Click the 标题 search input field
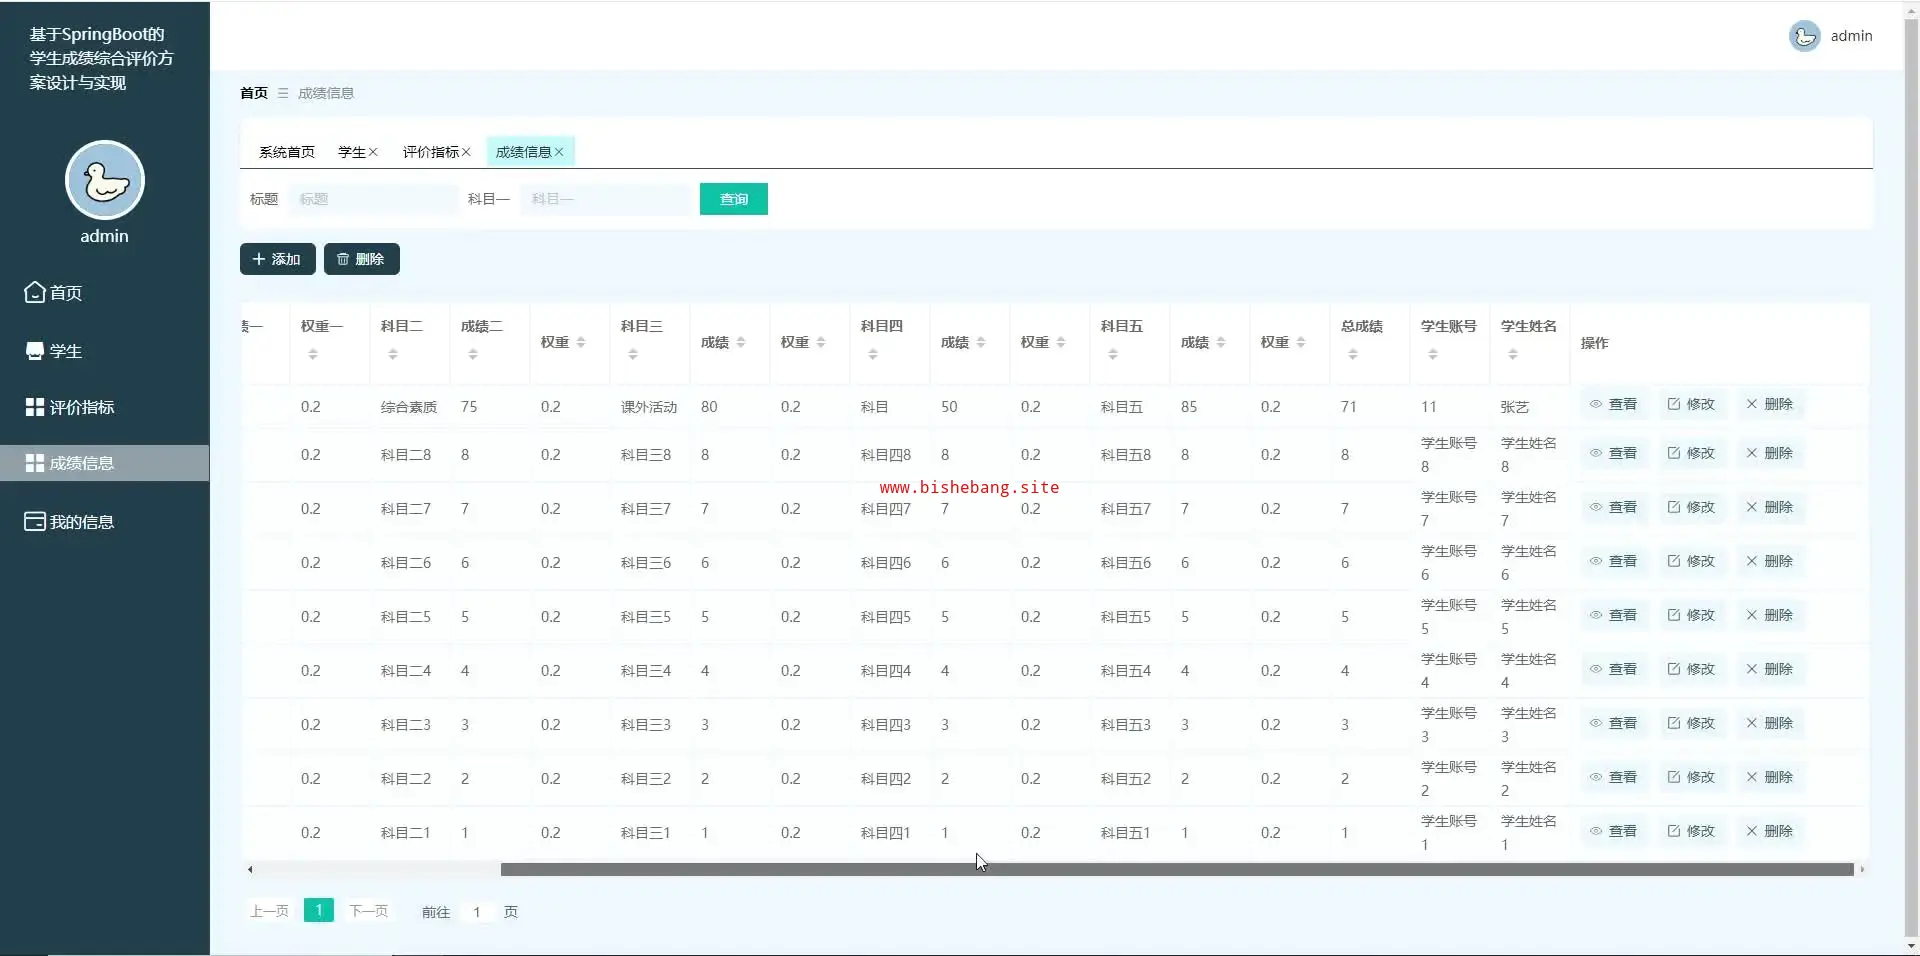 (373, 199)
